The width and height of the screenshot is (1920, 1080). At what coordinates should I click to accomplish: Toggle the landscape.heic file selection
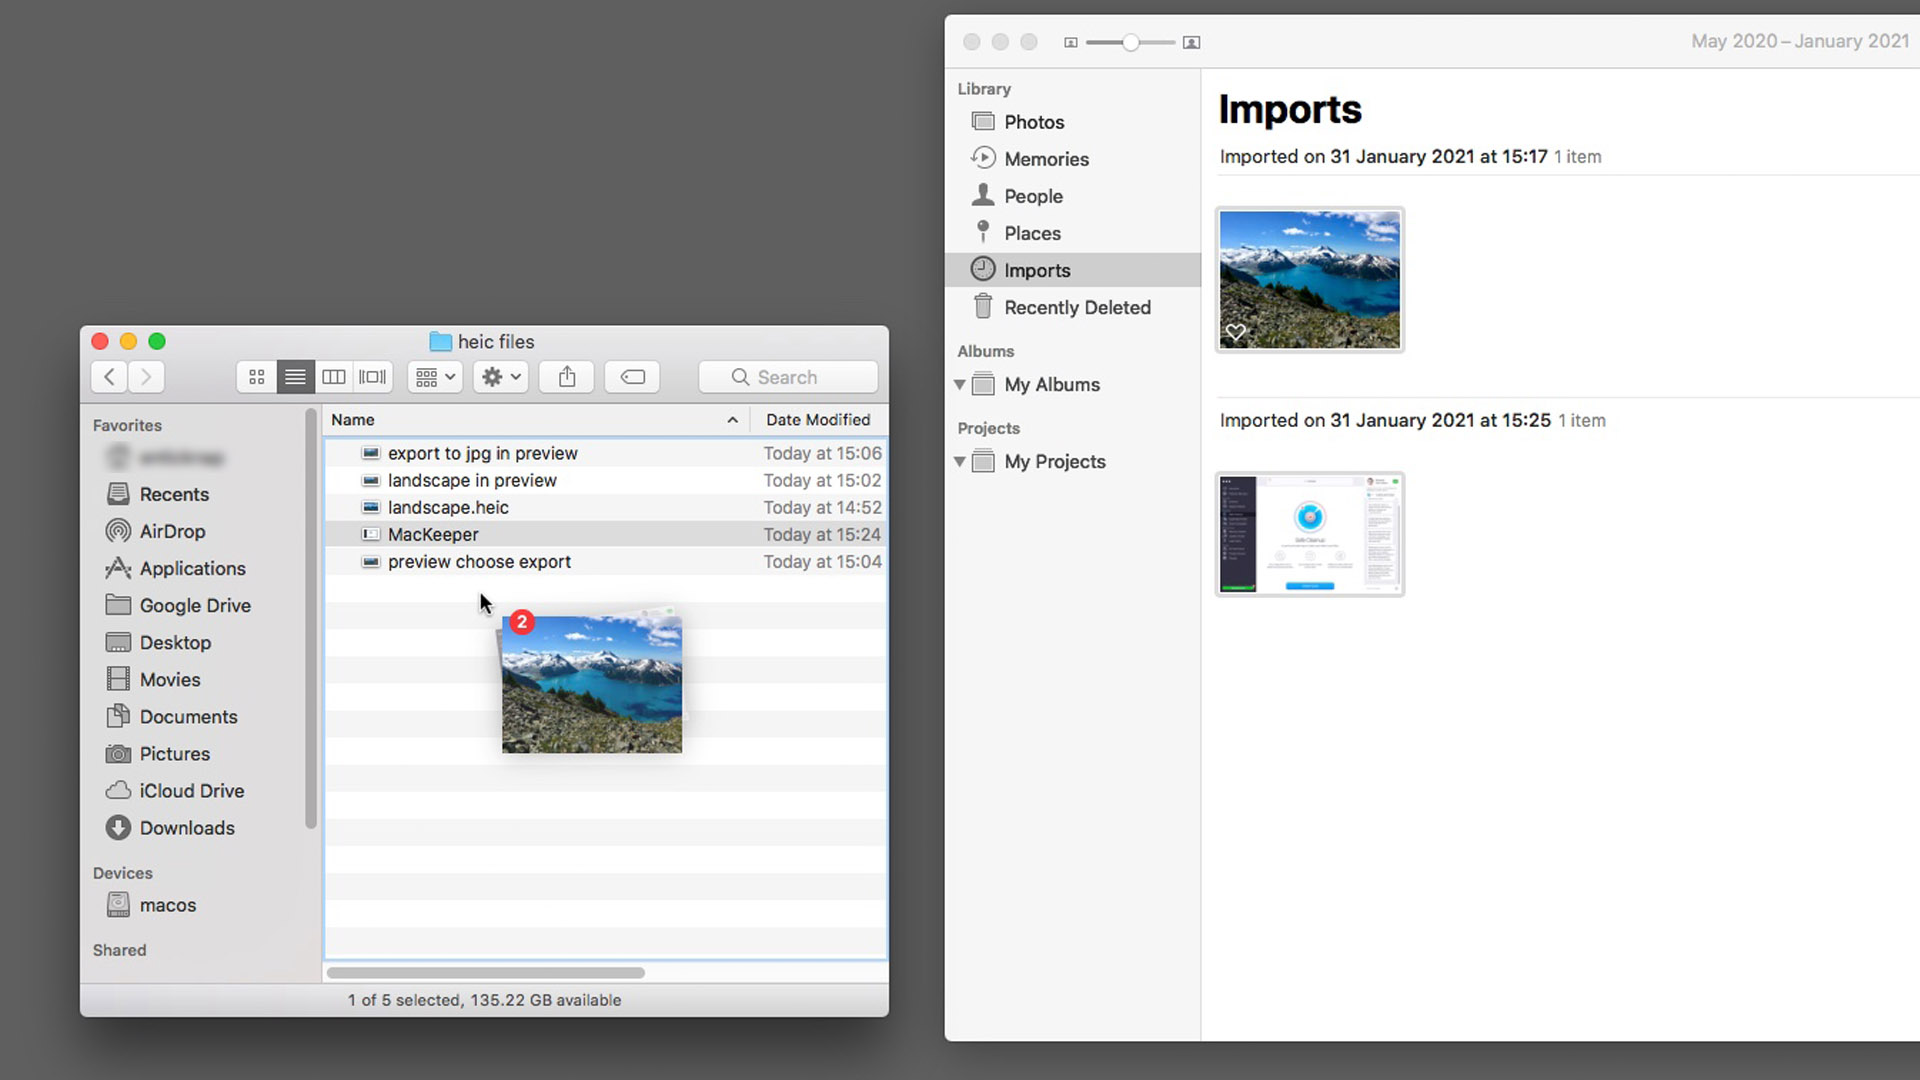pos(448,508)
